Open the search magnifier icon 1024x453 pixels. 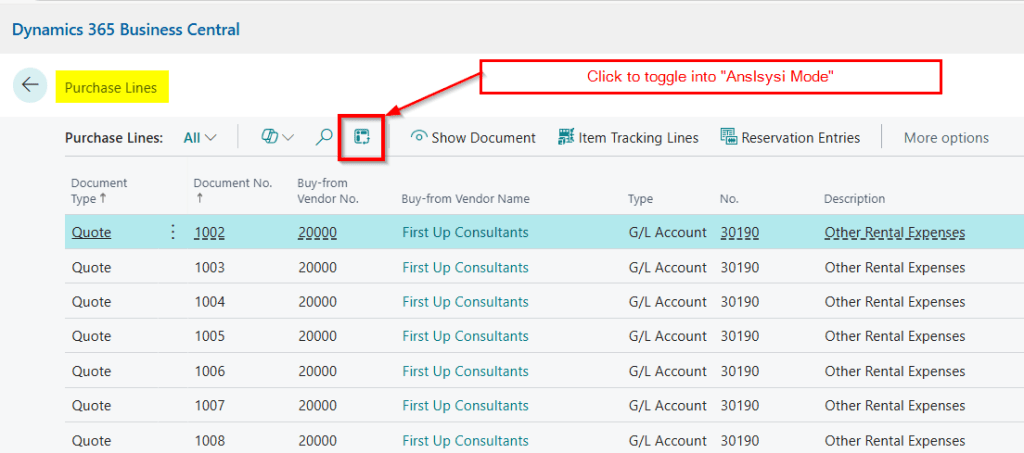pyautogui.click(x=324, y=138)
